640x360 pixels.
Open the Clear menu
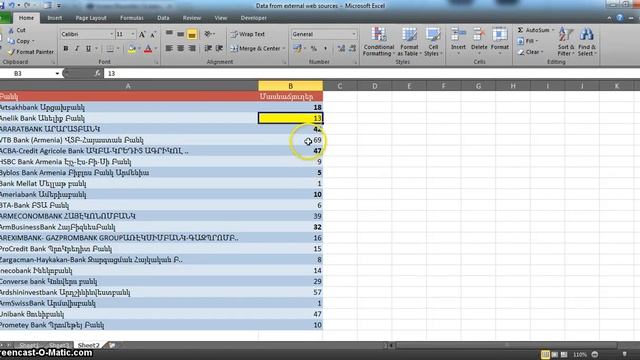pos(530,52)
